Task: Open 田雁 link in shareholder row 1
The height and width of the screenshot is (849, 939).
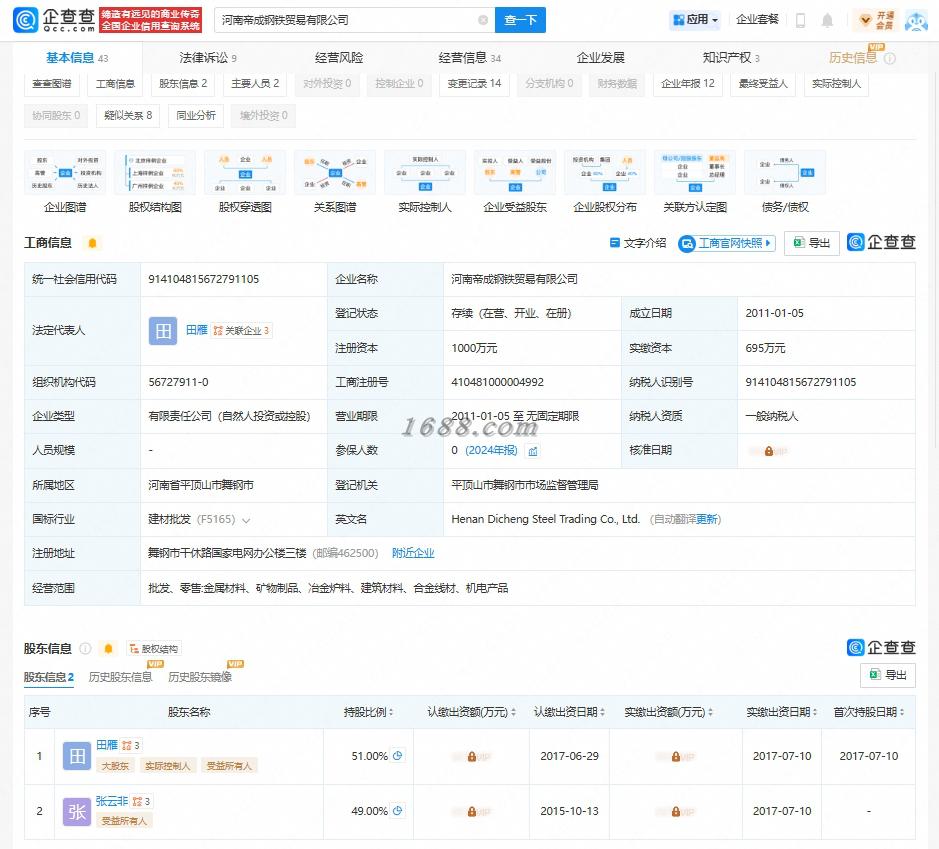Action: pos(107,745)
